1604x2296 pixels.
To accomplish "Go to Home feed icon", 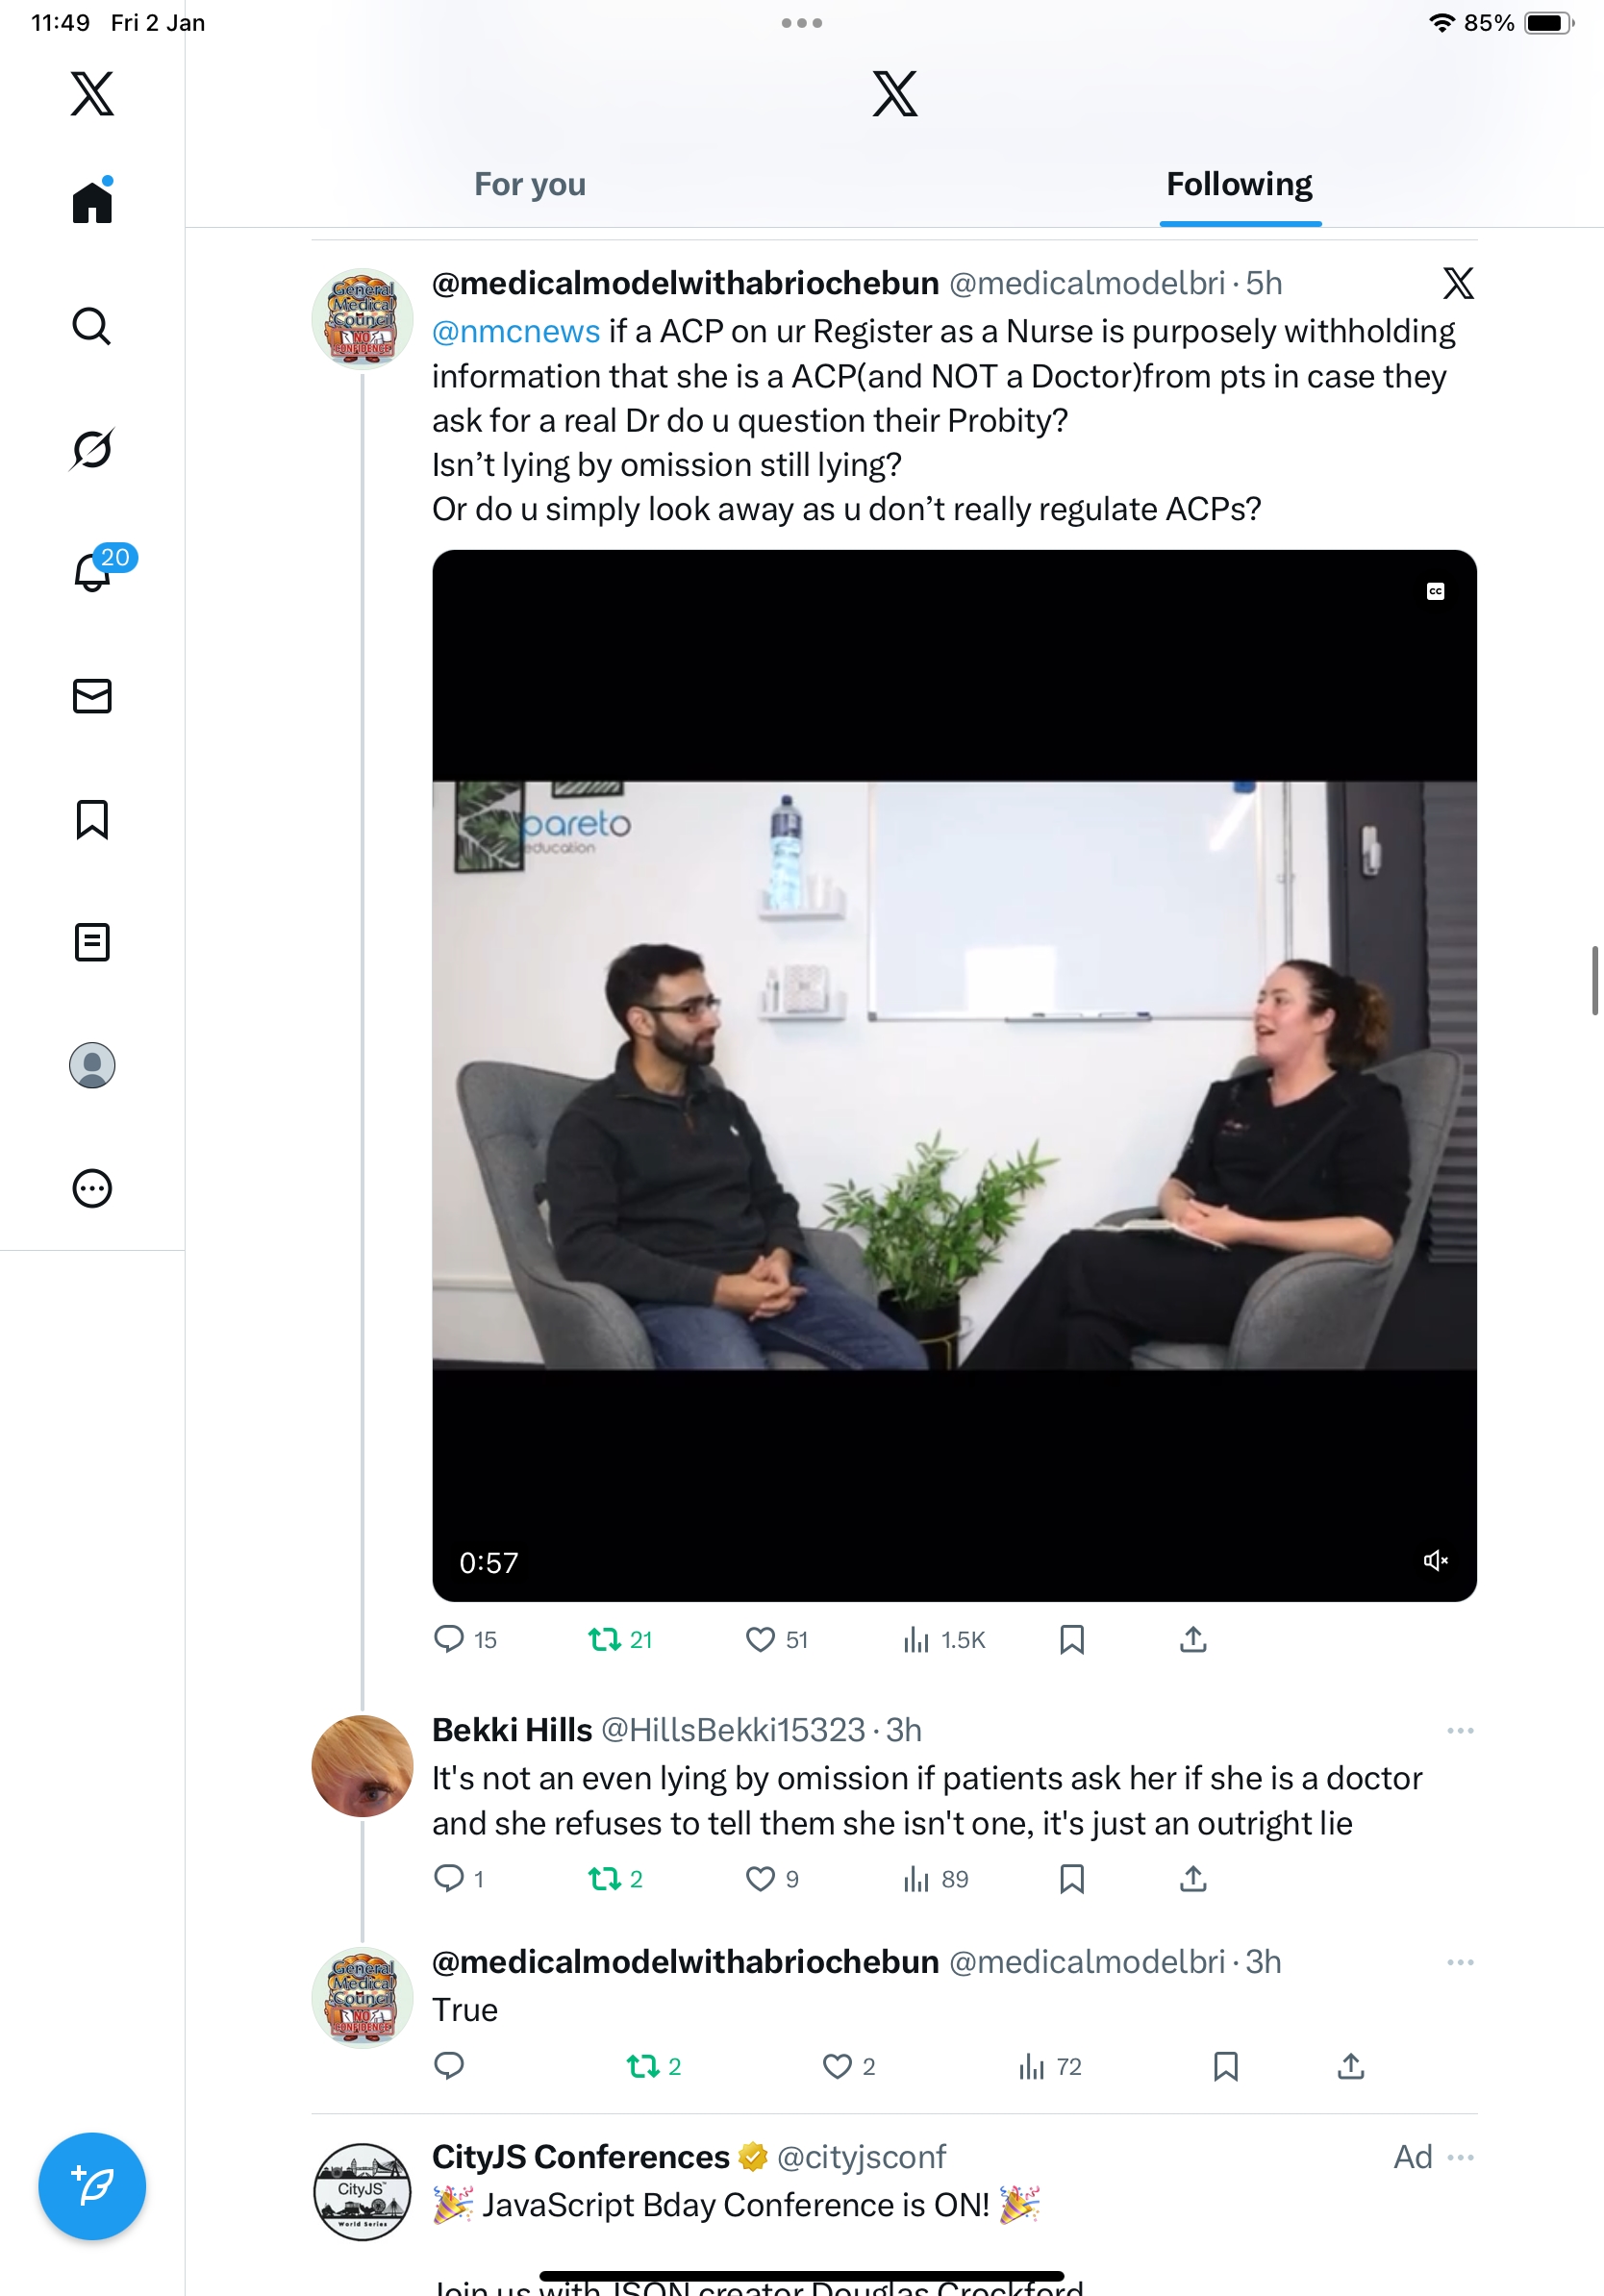I will (x=92, y=202).
